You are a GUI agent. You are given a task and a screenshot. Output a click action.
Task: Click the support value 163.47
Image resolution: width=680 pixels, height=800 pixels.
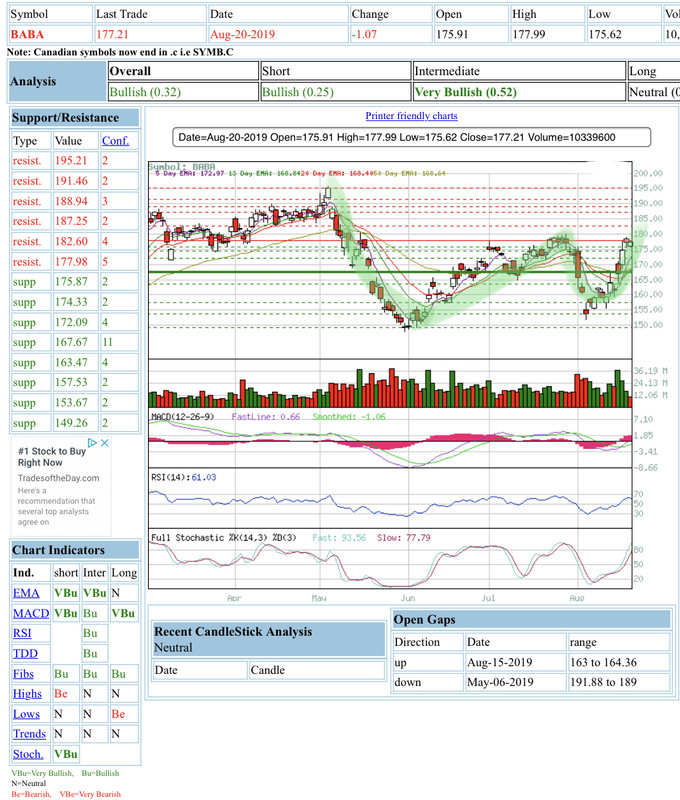click(x=76, y=362)
